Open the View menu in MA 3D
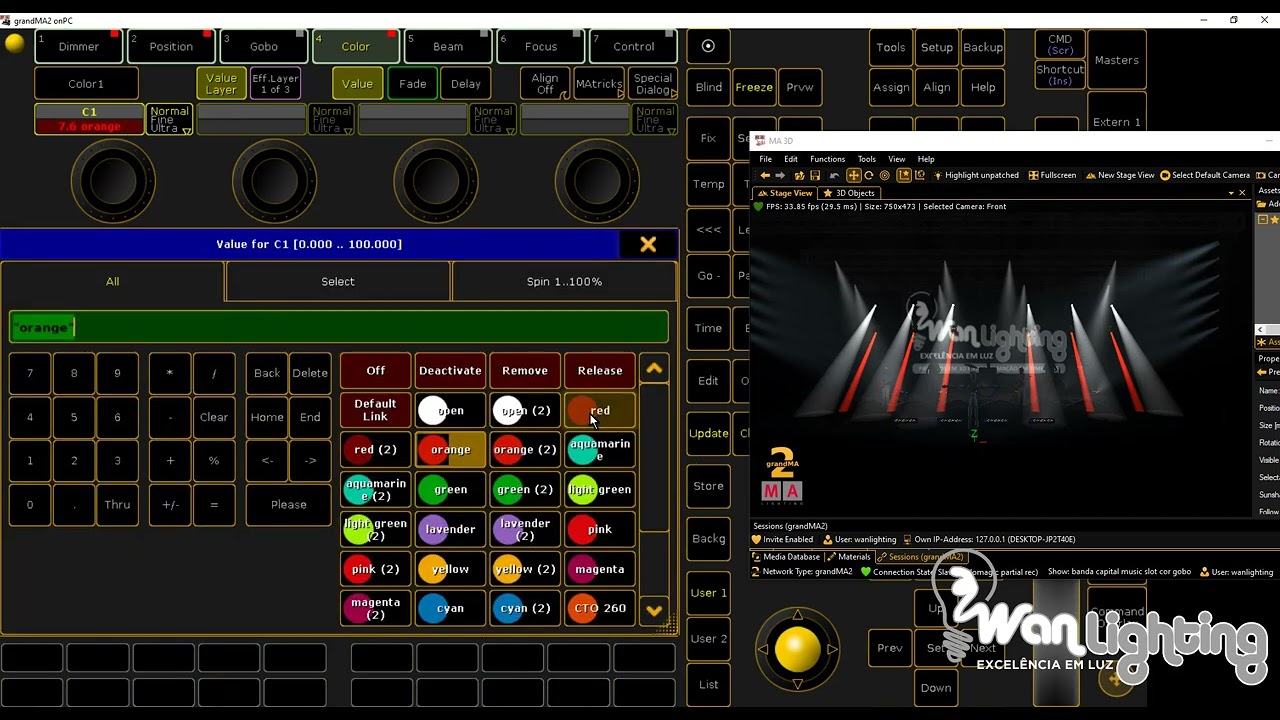 click(x=897, y=159)
